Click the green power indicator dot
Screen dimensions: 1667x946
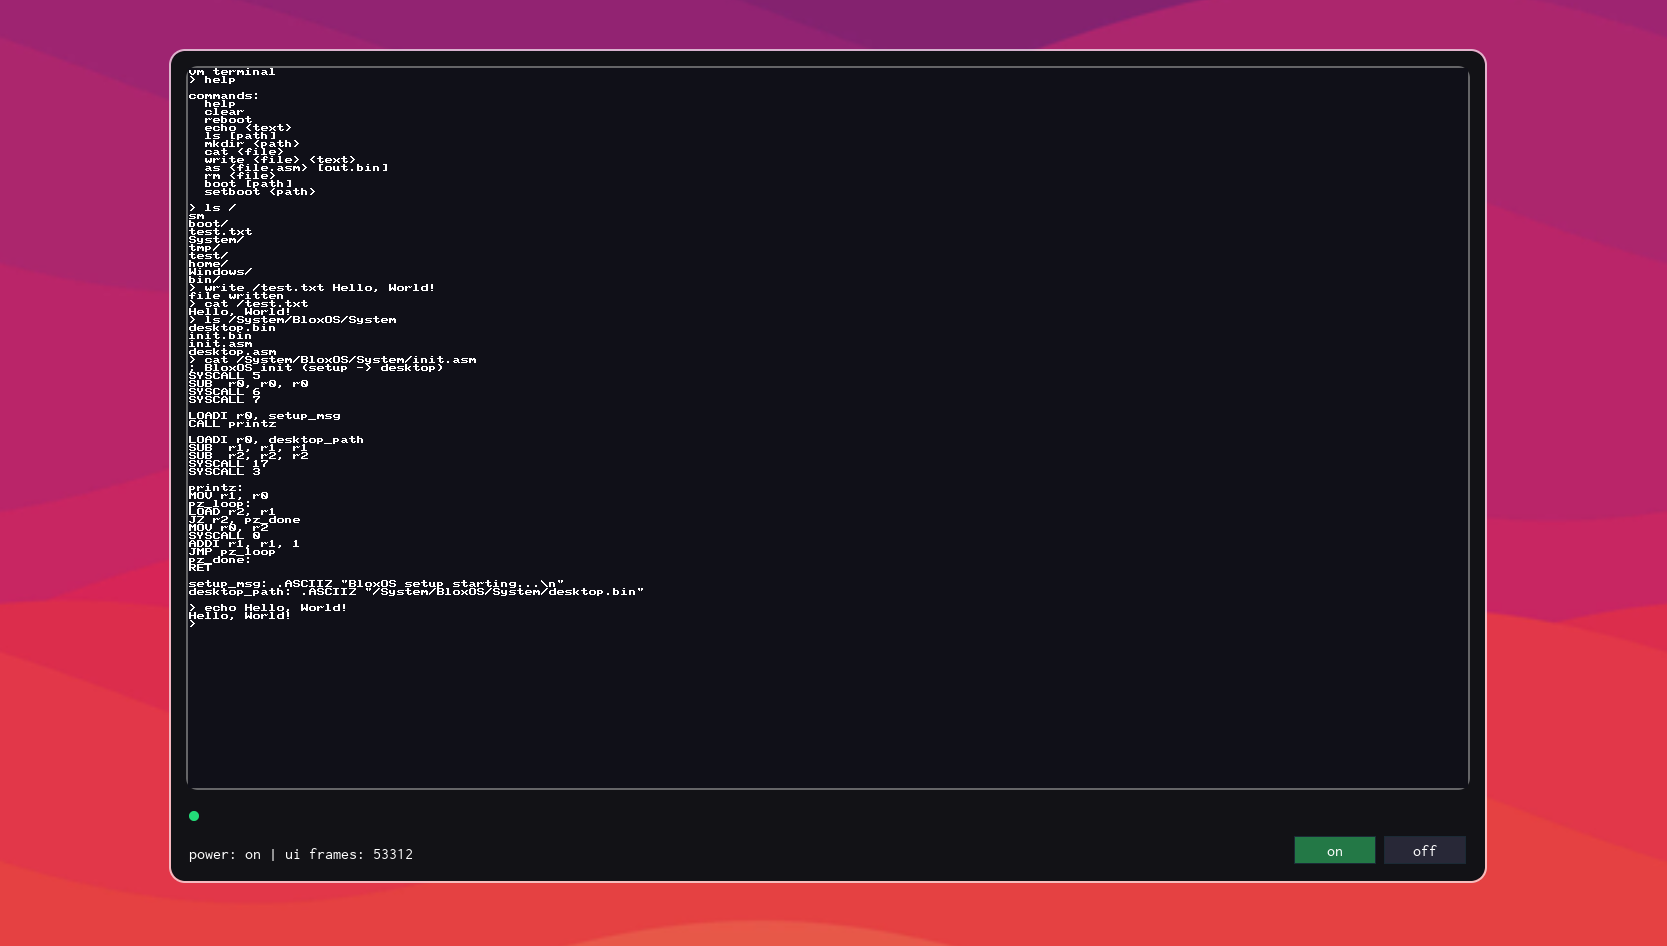[x=193, y=816]
